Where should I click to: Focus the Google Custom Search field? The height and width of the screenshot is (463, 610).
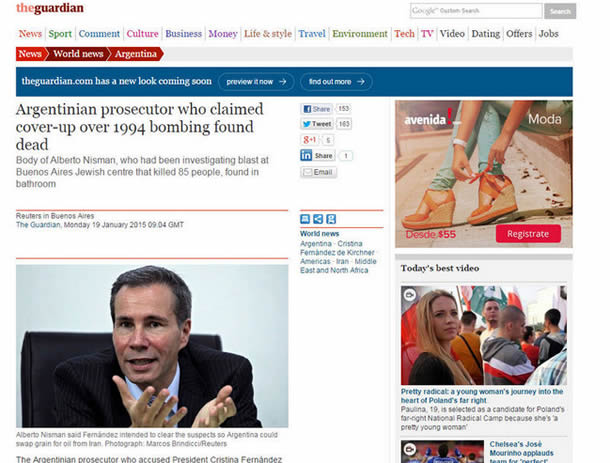pyautogui.click(x=476, y=11)
